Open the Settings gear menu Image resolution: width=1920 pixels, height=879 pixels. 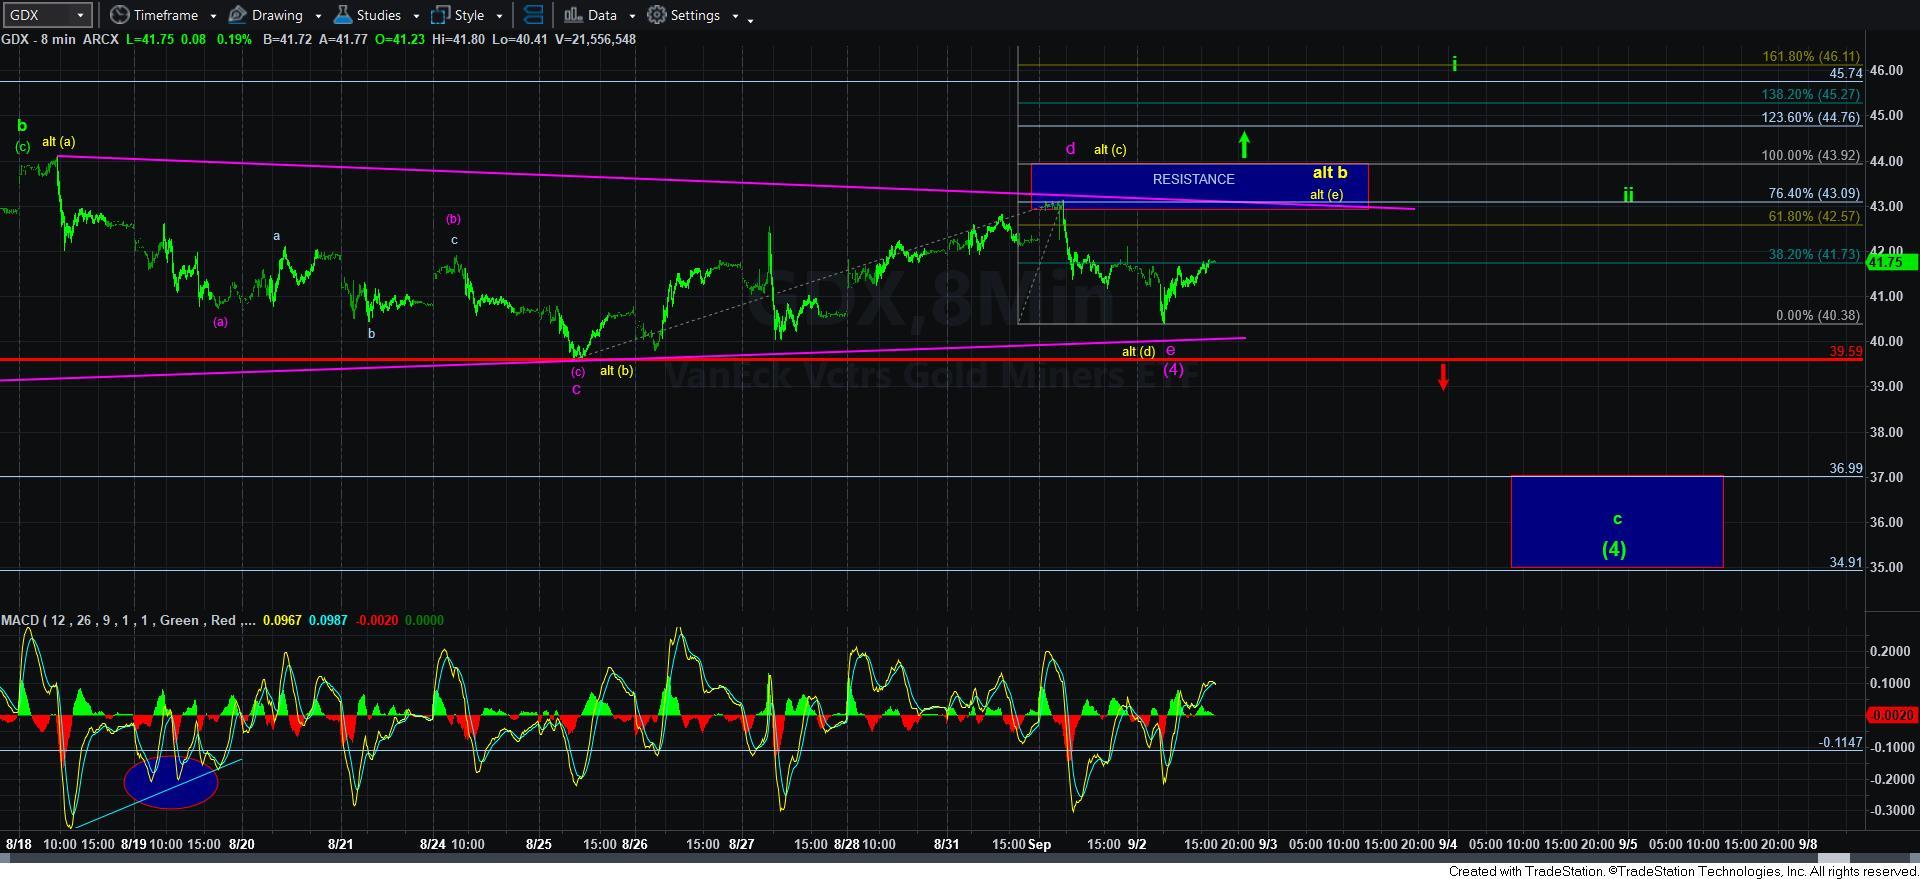pyautogui.click(x=693, y=15)
